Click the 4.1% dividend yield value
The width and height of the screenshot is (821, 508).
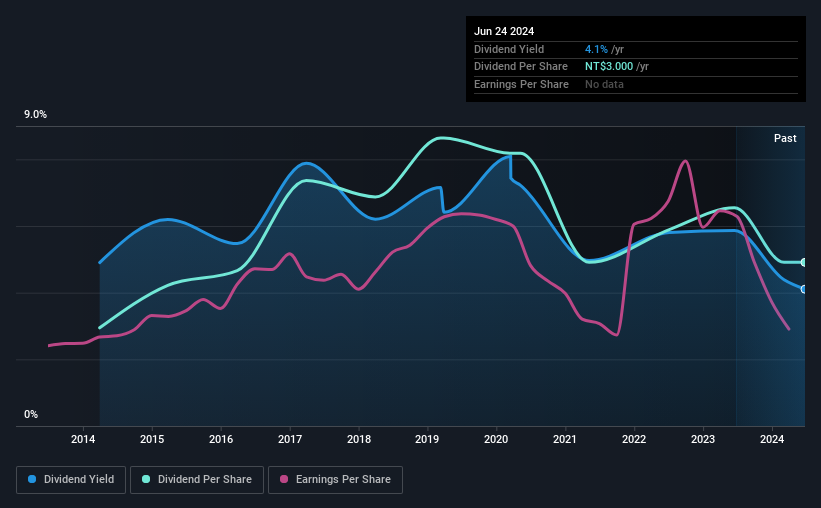(x=596, y=49)
